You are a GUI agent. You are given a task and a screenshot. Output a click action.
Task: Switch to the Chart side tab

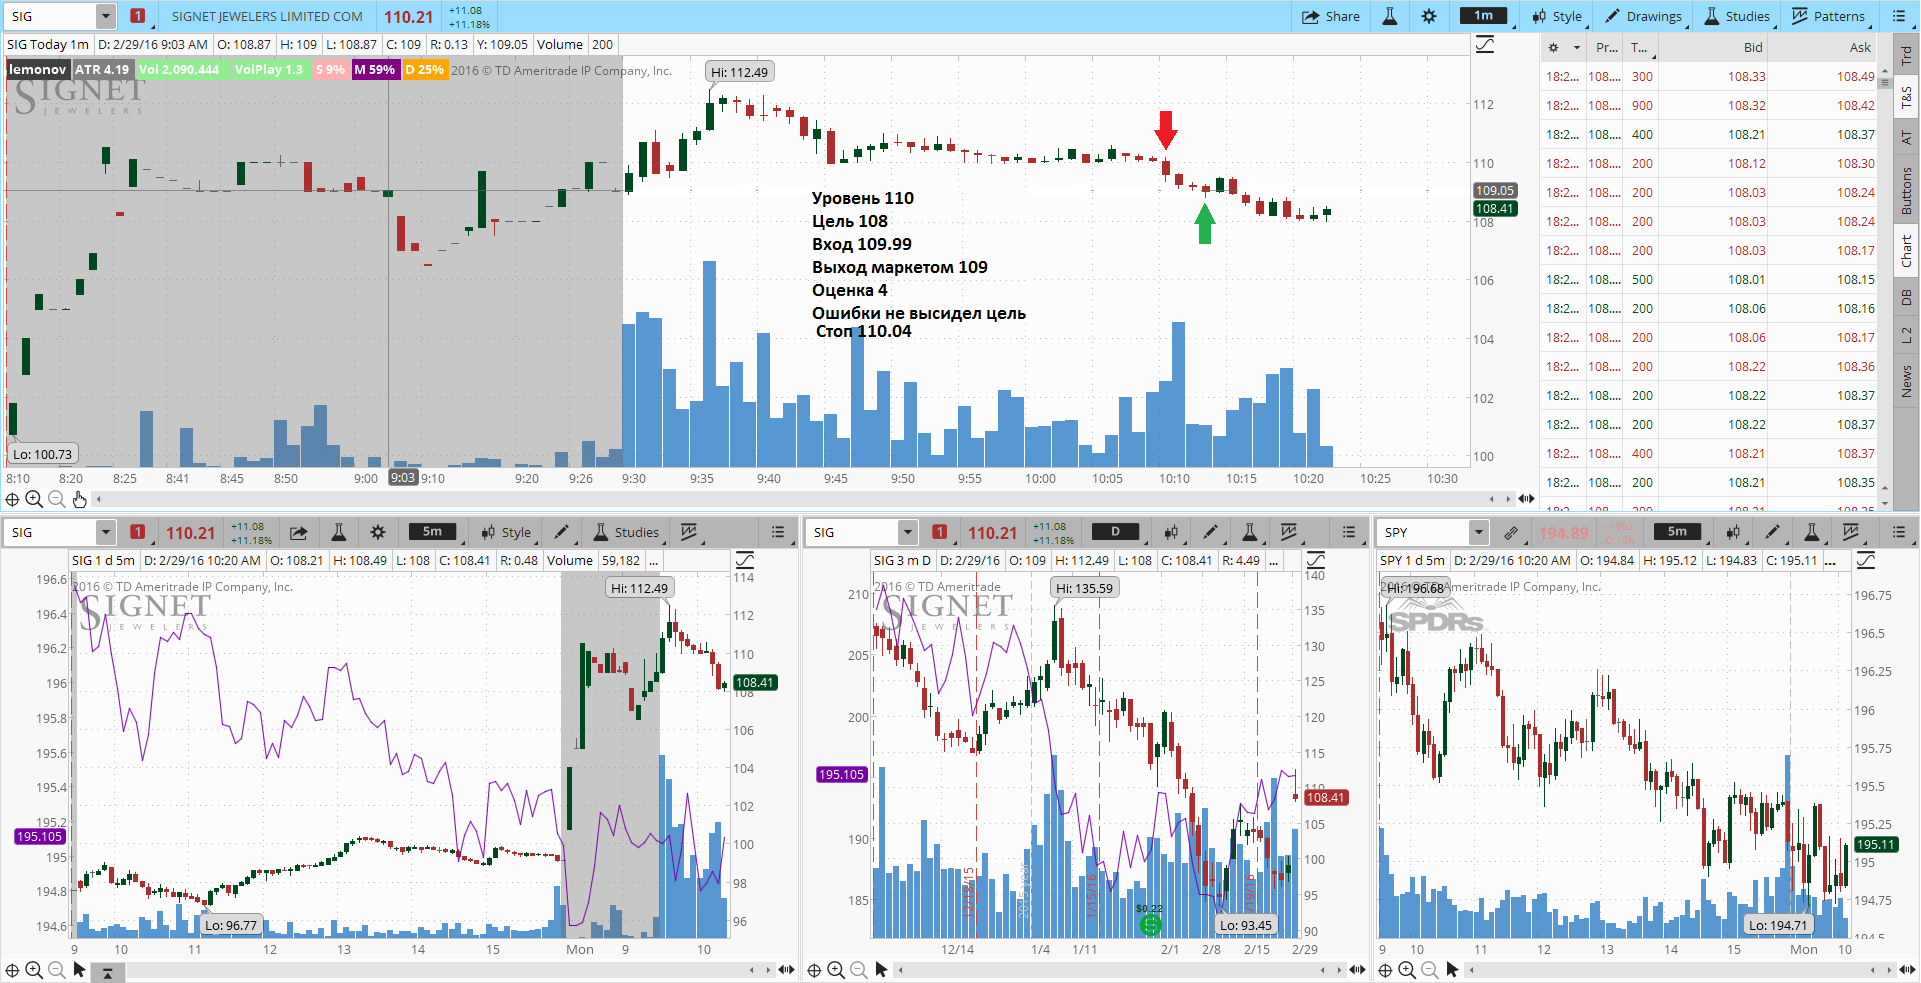pos(1907,250)
